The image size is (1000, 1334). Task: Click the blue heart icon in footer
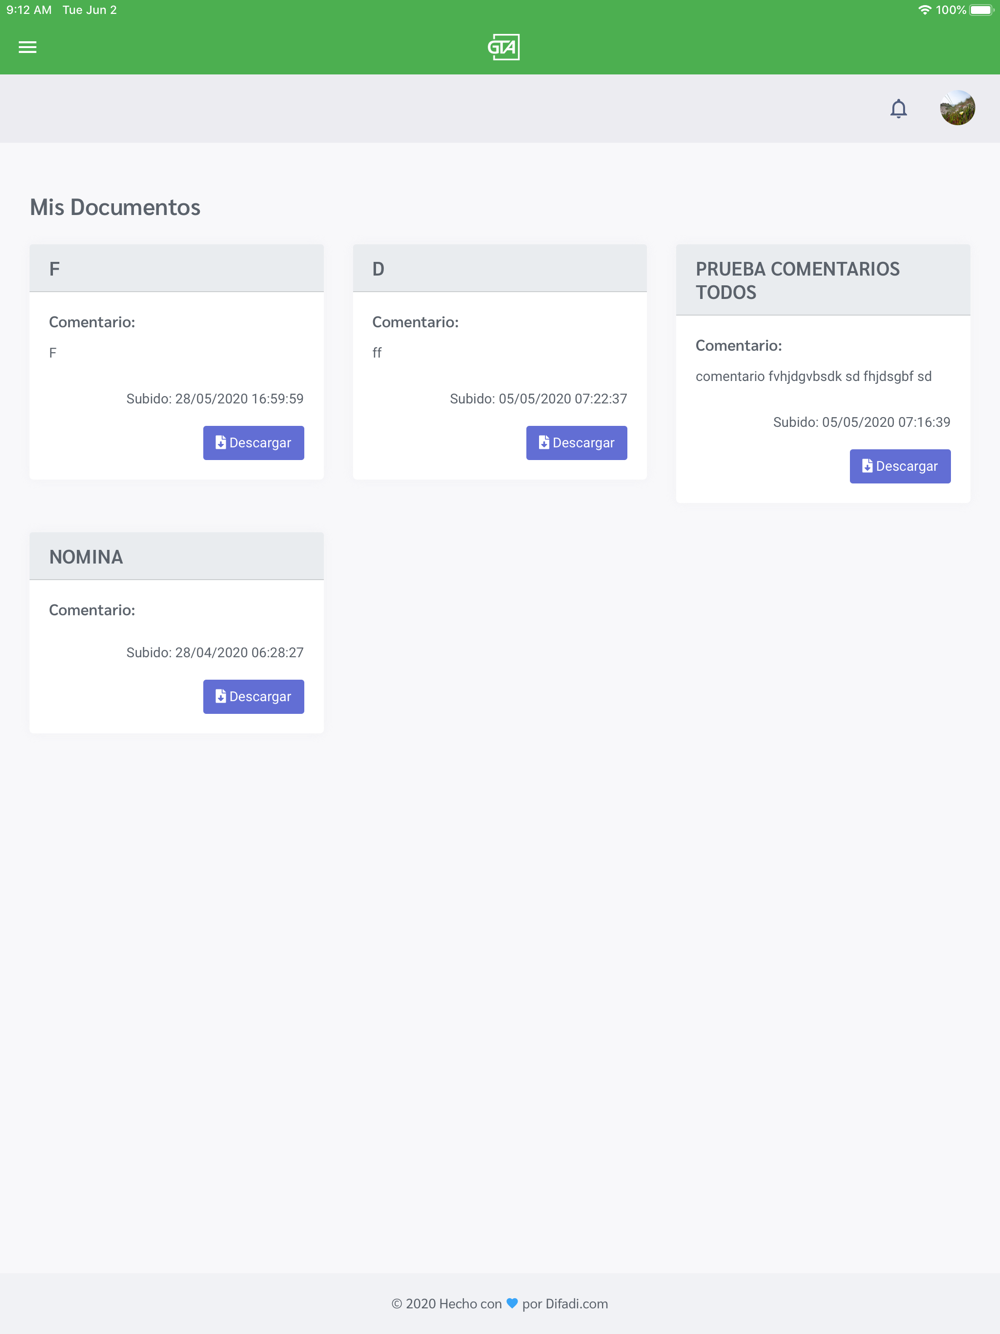pos(512,1304)
